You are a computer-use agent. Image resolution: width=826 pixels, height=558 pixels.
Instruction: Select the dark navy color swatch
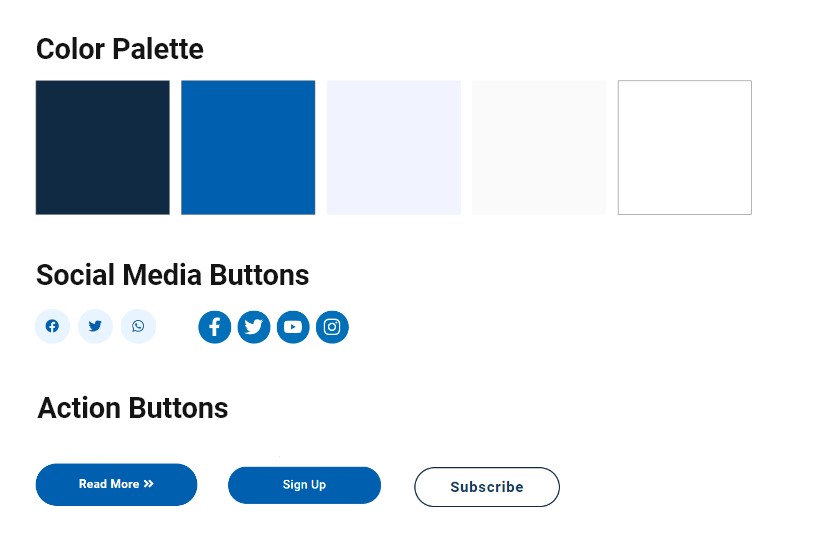point(103,148)
